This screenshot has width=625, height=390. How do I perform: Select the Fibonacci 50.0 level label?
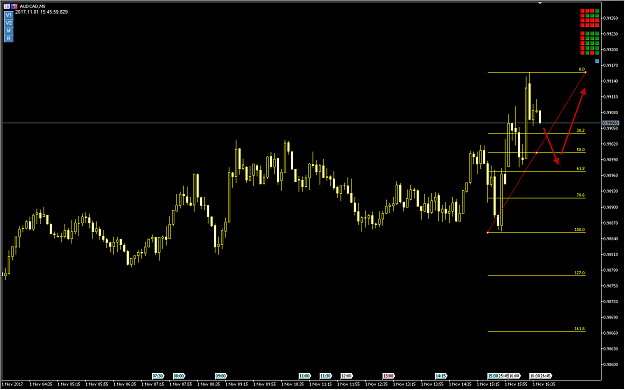pos(581,150)
